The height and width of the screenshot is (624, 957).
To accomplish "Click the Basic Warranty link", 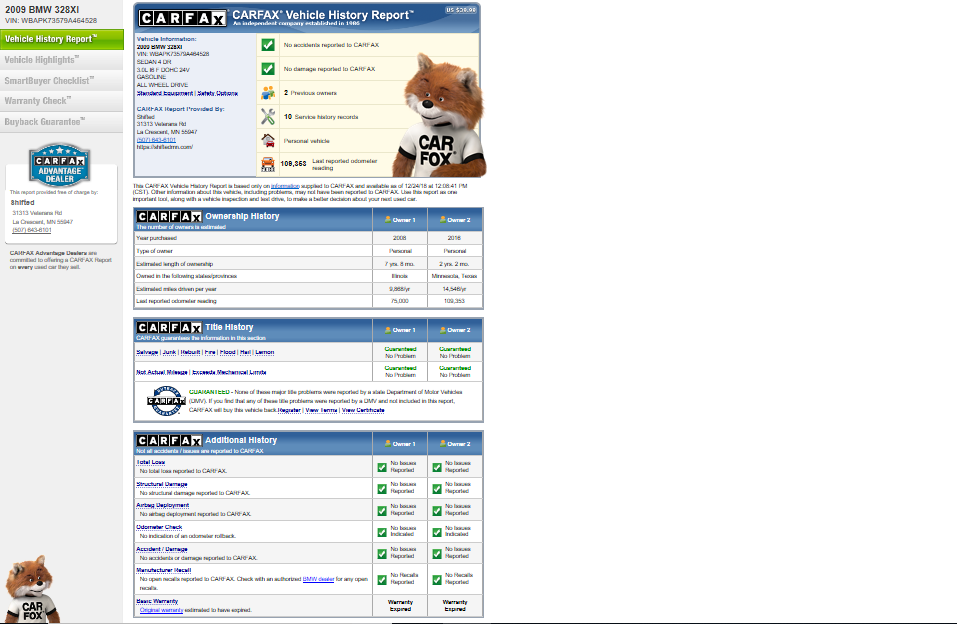I will 157,601.
